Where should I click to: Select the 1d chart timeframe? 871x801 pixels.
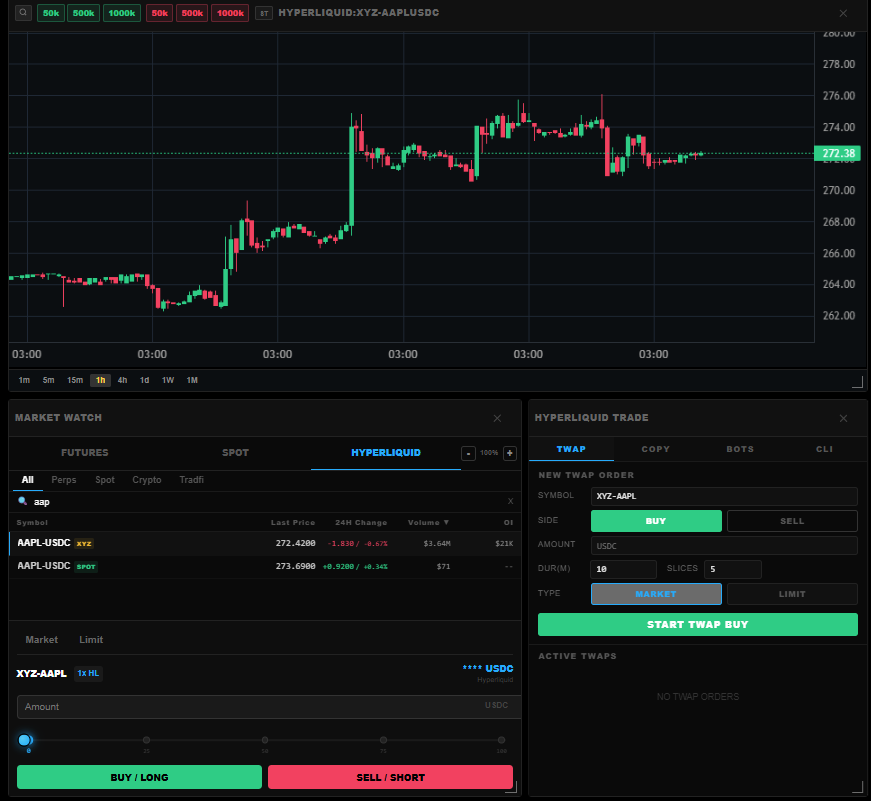tap(144, 380)
